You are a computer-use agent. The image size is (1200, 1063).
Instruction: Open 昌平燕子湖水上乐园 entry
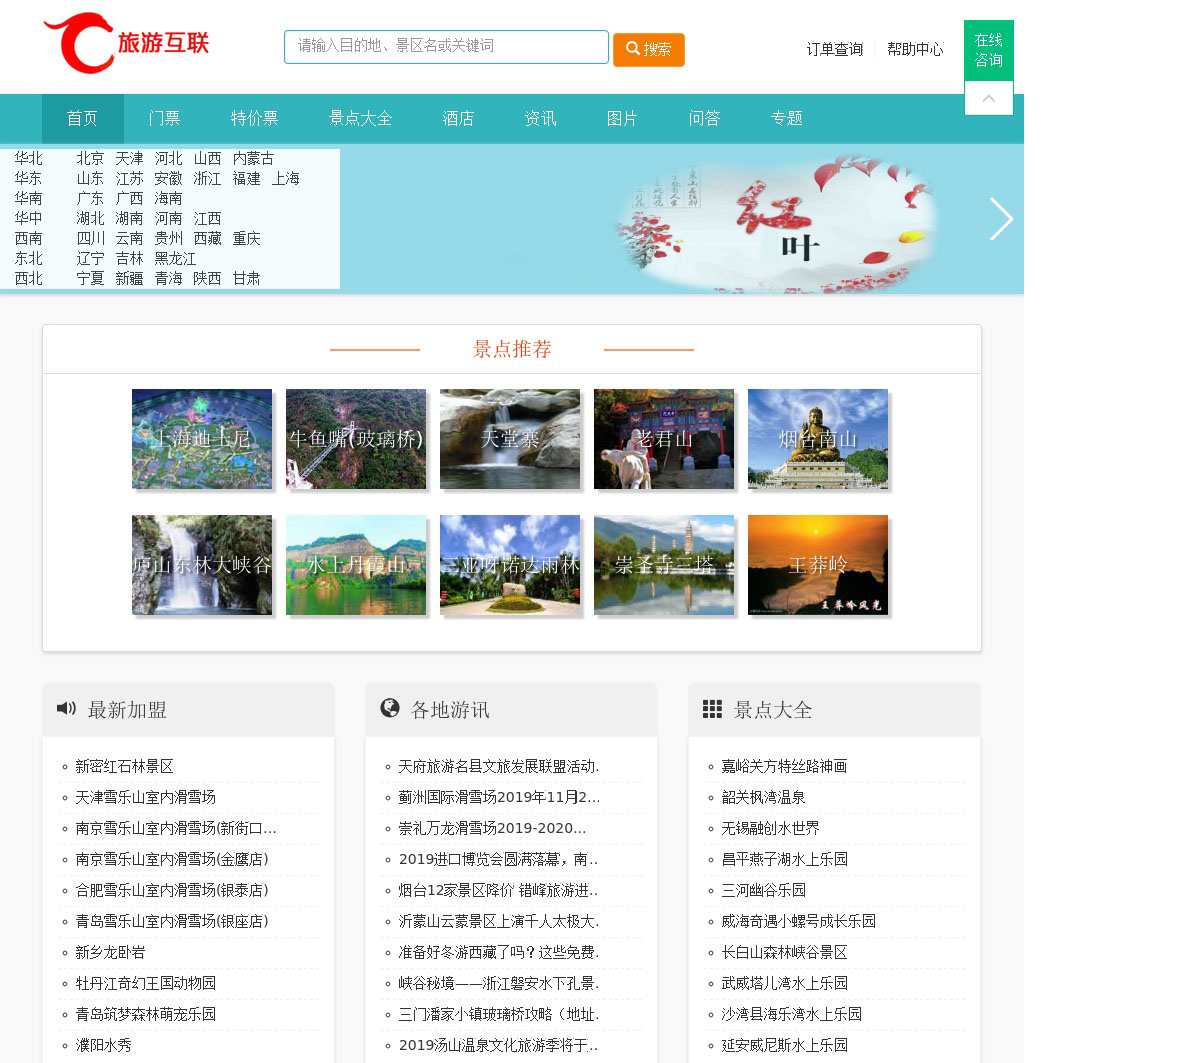[x=784, y=859]
